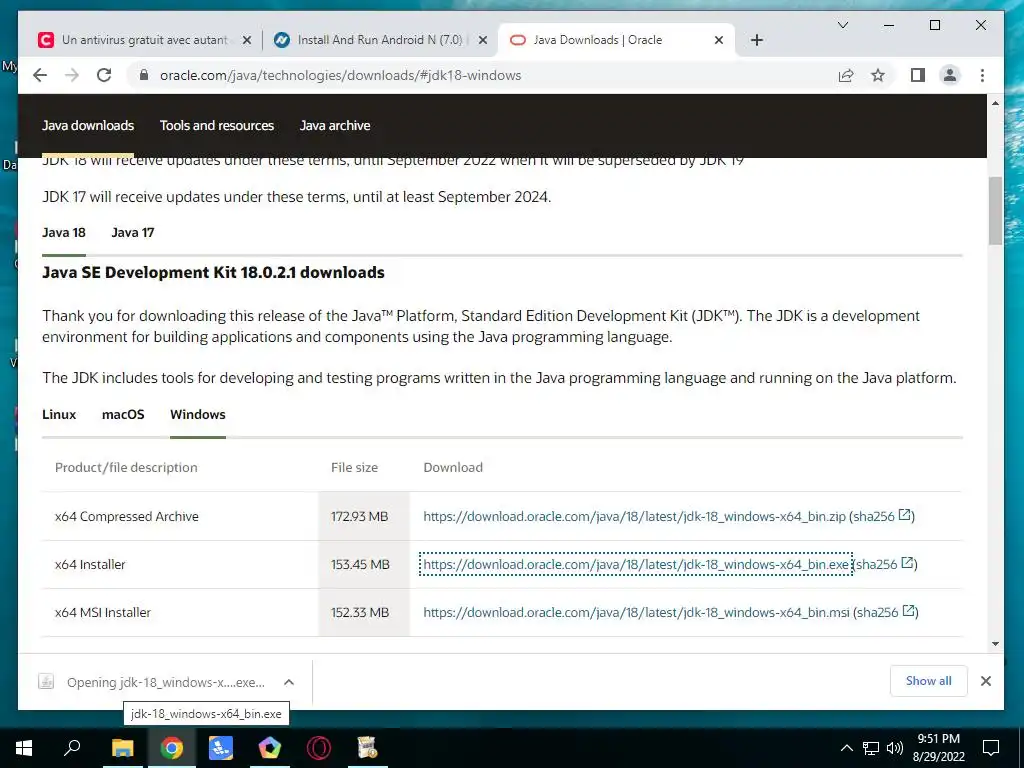Open the 'Java archive' nav item
The image size is (1024, 768).
pyautogui.click(x=335, y=125)
